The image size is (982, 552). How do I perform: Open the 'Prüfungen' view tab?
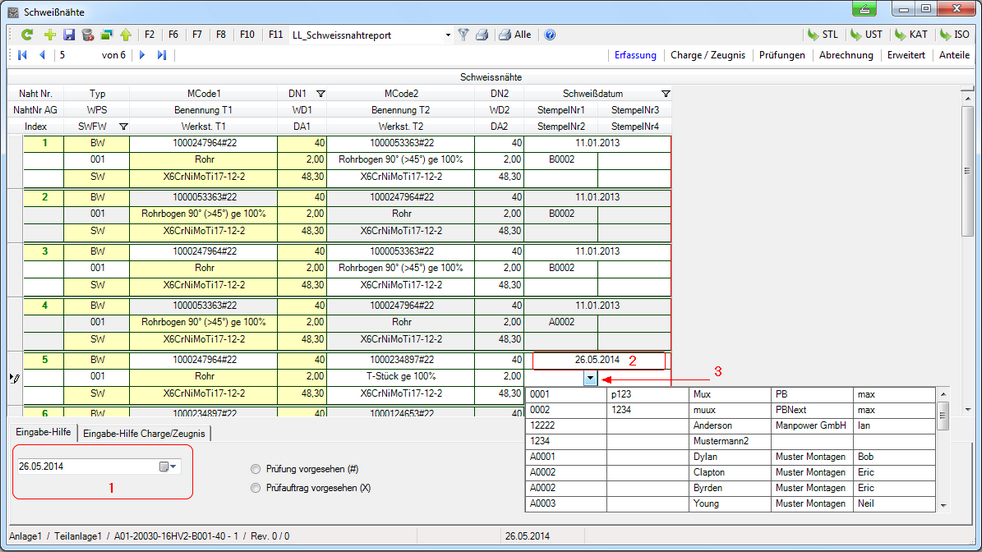click(782, 55)
